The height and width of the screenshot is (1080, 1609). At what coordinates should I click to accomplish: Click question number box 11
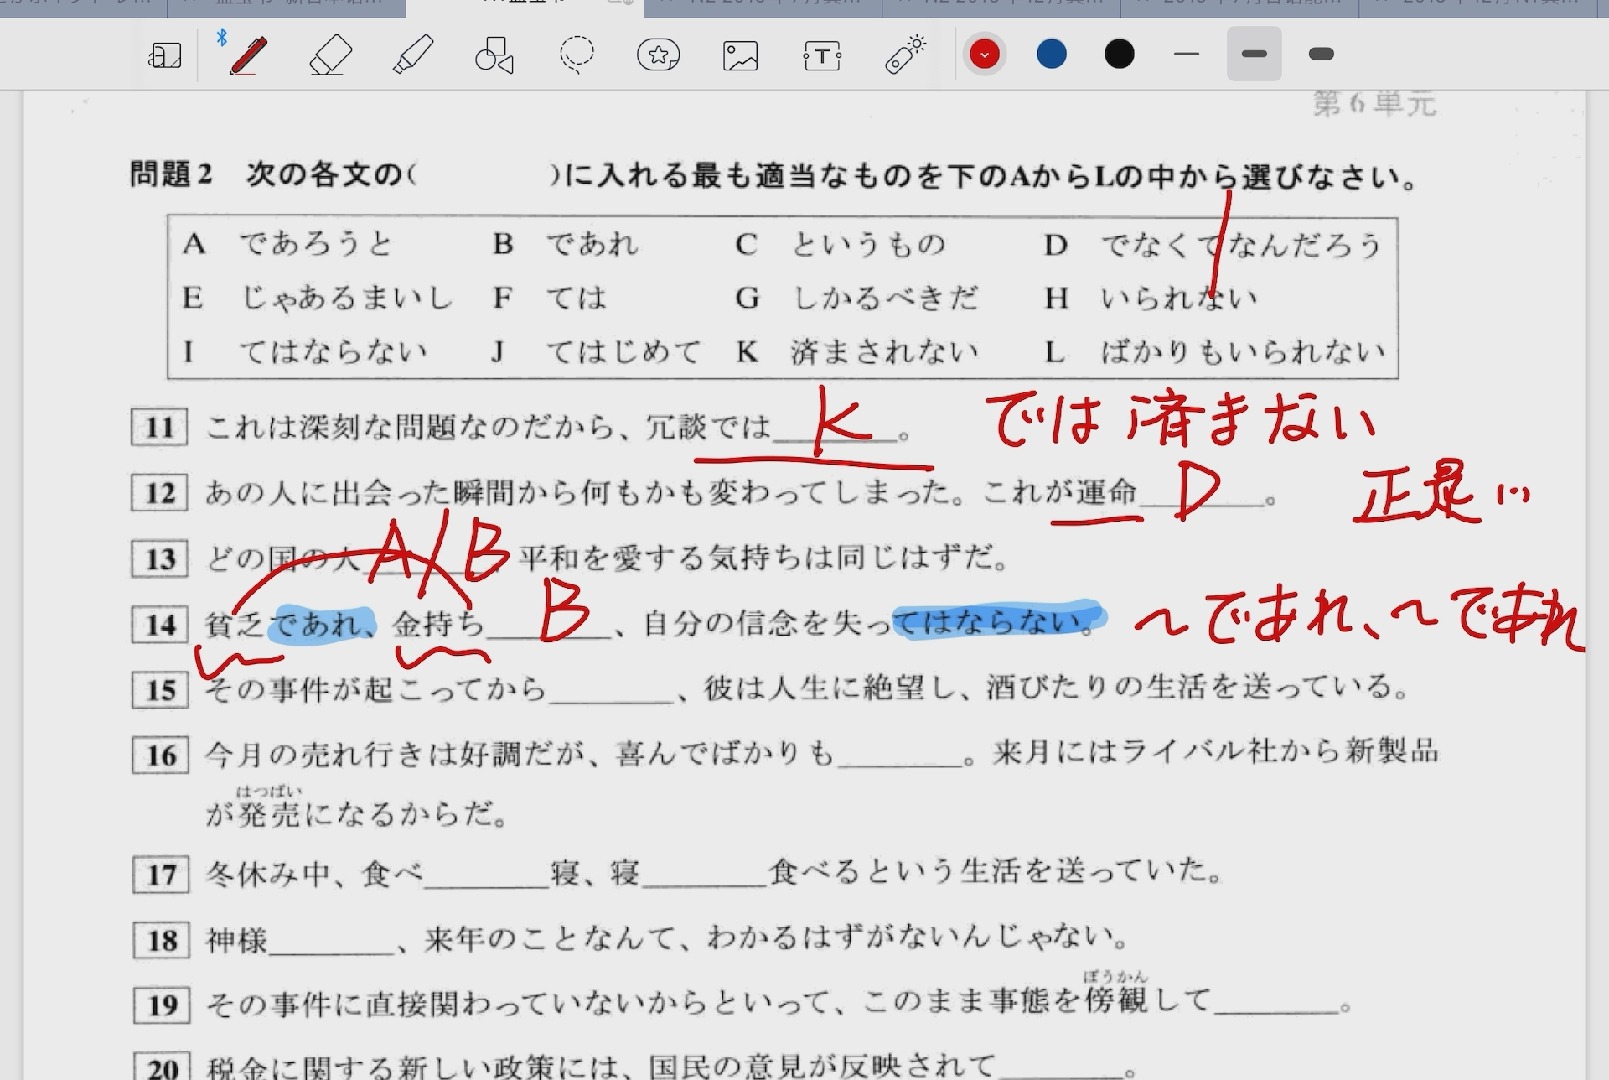[160, 428]
